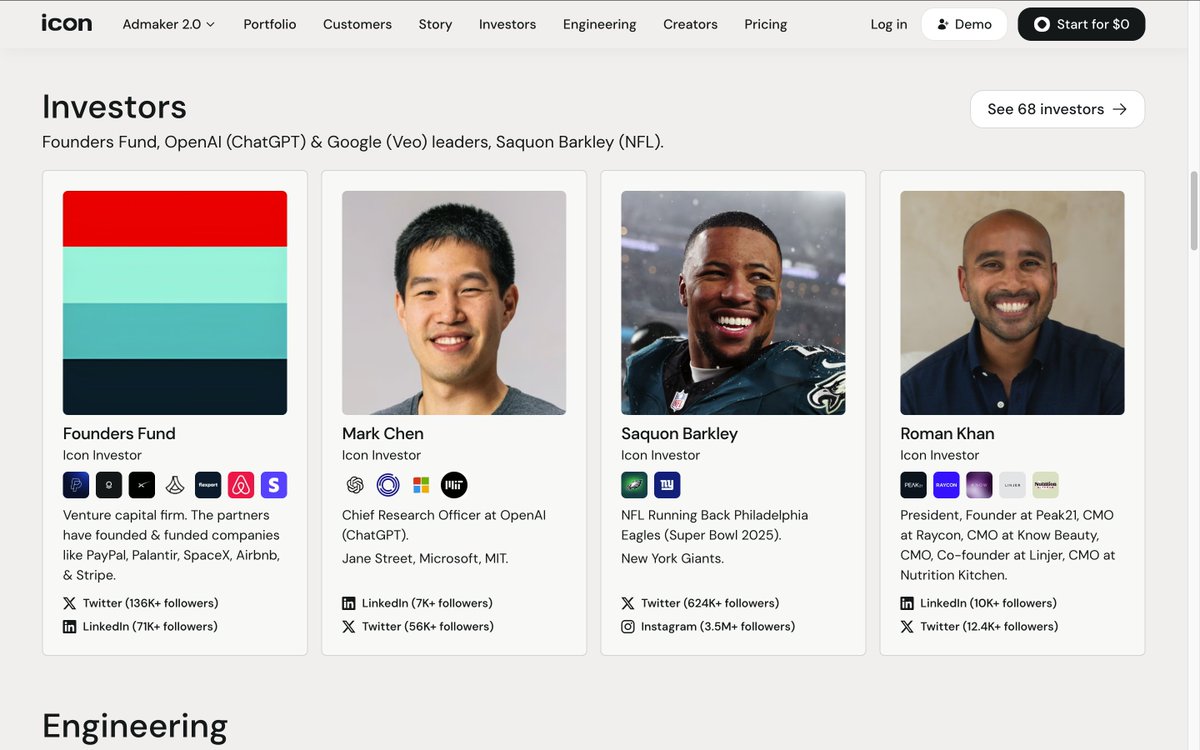Image resolution: width=1200 pixels, height=750 pixels.
Task: Click 'Jane Street, Microsoft, MIT.' text
Action: tap(425, 558)
